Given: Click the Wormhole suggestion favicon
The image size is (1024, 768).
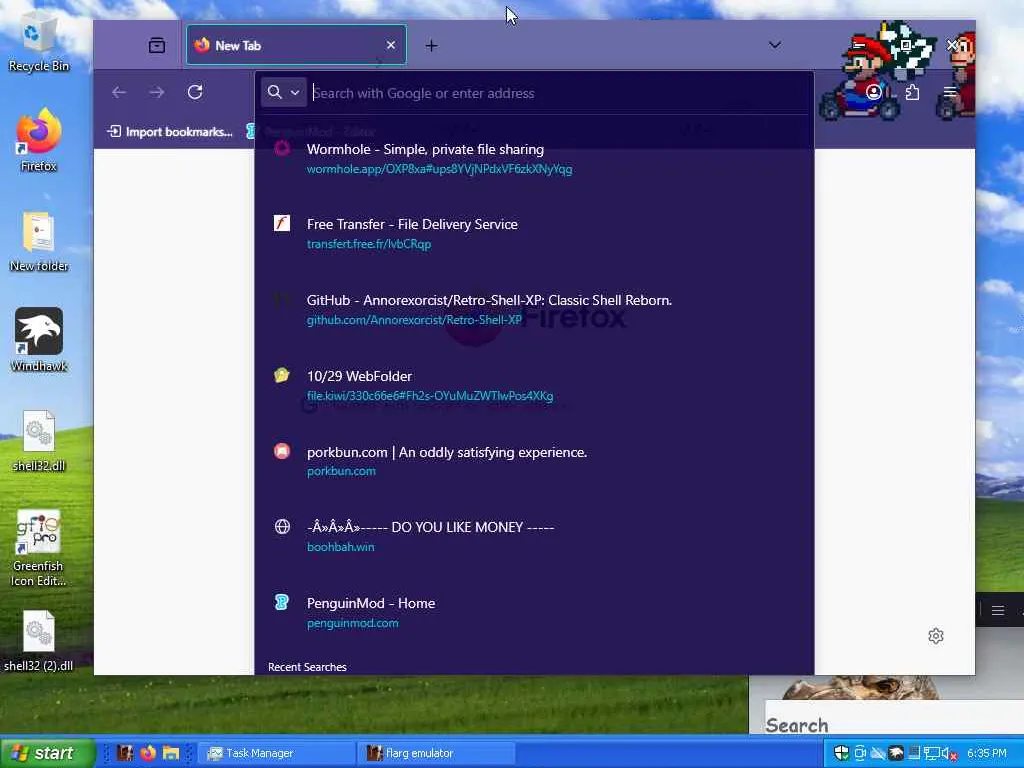Looking at the screenshot, I should point(281,148).
